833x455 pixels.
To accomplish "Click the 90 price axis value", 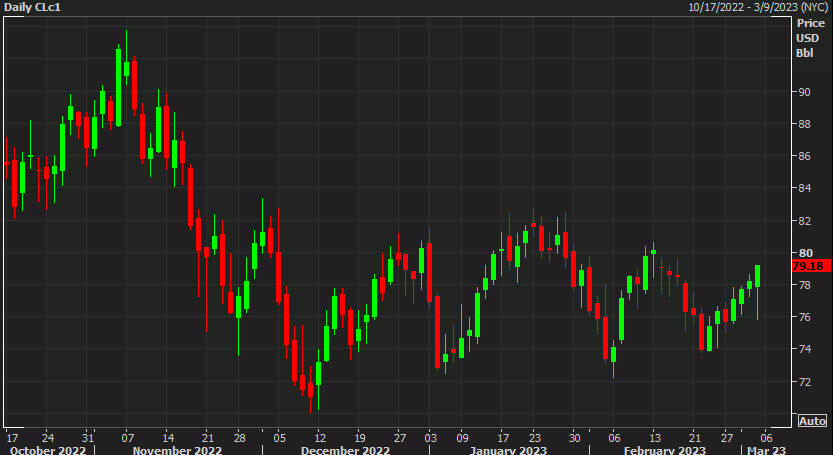I will 805,92.
